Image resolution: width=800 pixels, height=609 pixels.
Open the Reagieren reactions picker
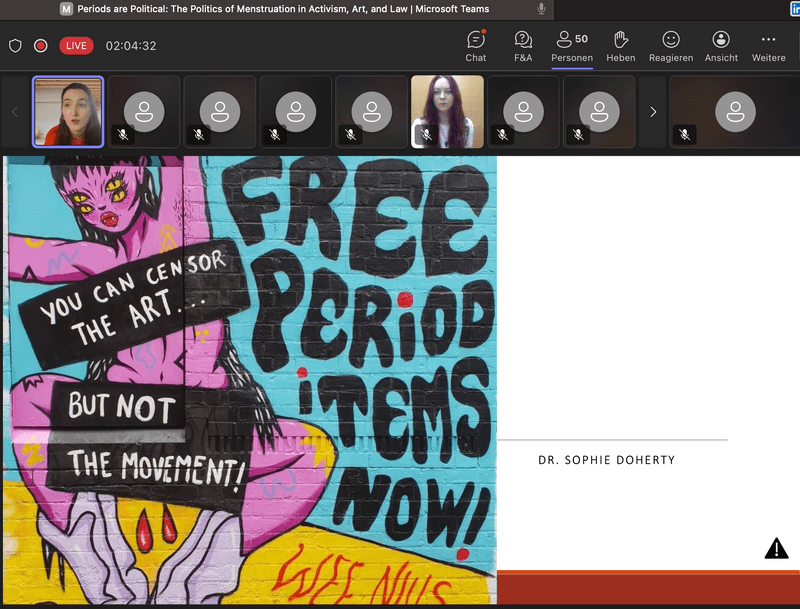(671, 45)
